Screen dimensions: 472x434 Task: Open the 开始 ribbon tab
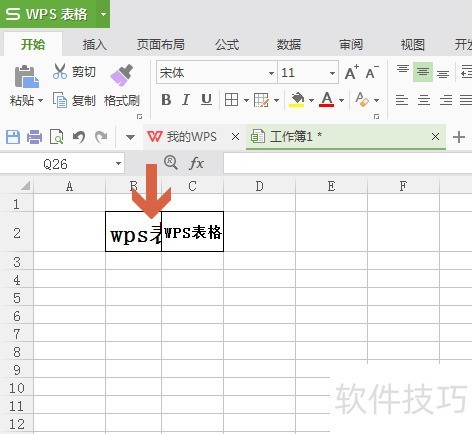(33, 44)
